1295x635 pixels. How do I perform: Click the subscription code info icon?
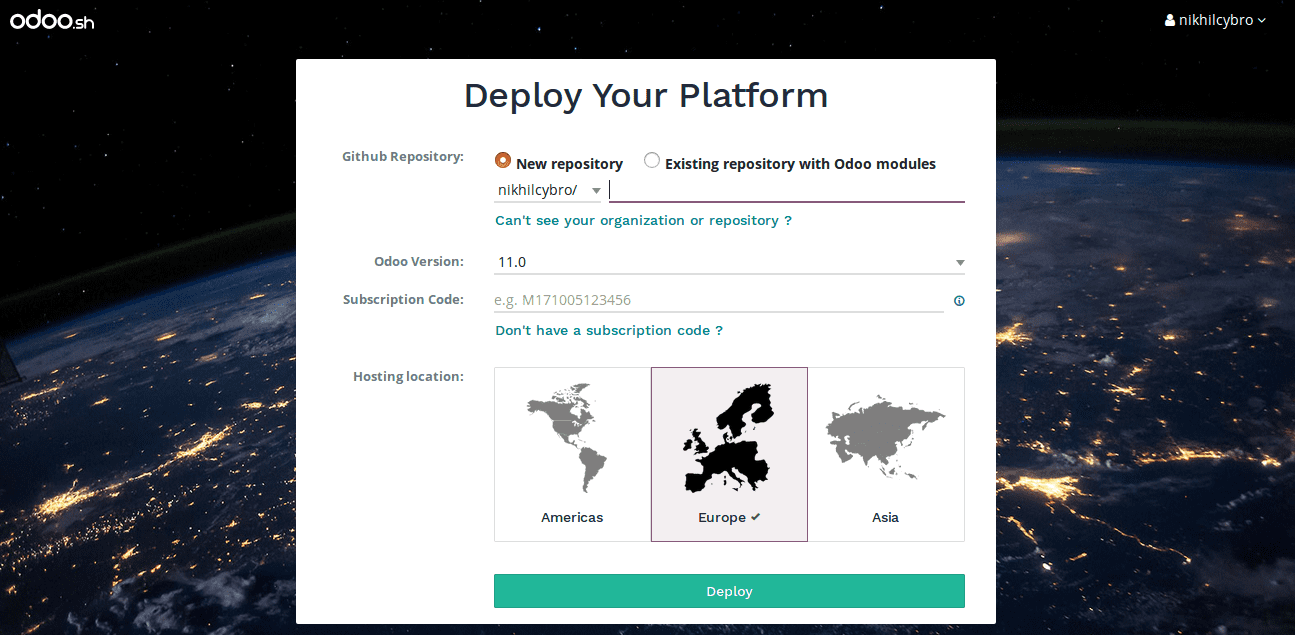[959, 300]
